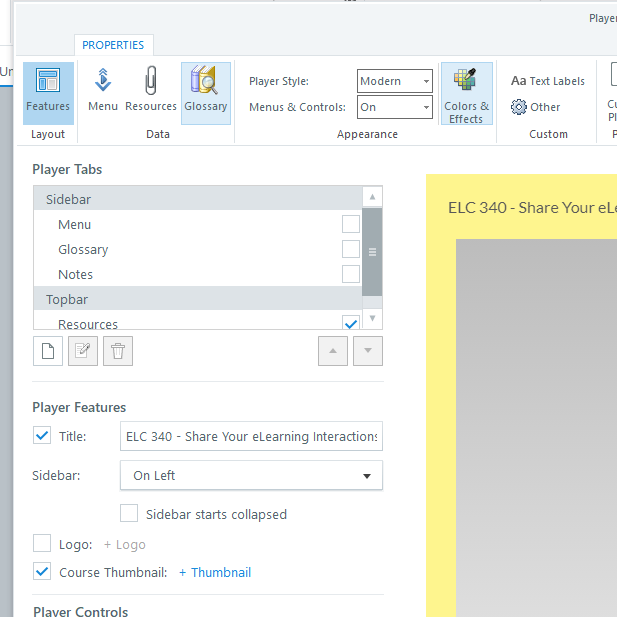Toggle the Title checkbox
This screenshot has width=617, height=617.
click(42, 435)
